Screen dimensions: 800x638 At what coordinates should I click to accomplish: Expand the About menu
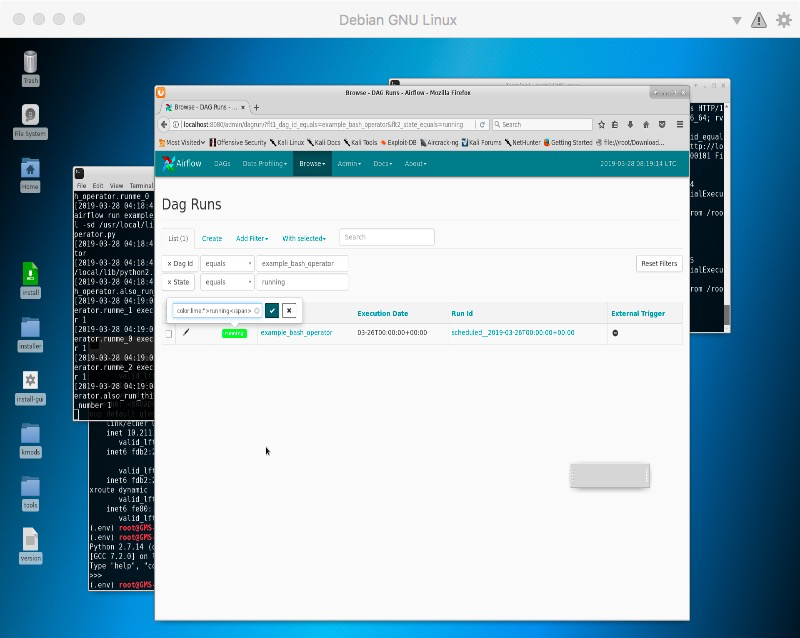pyautogui.click(x=415, y=164)
